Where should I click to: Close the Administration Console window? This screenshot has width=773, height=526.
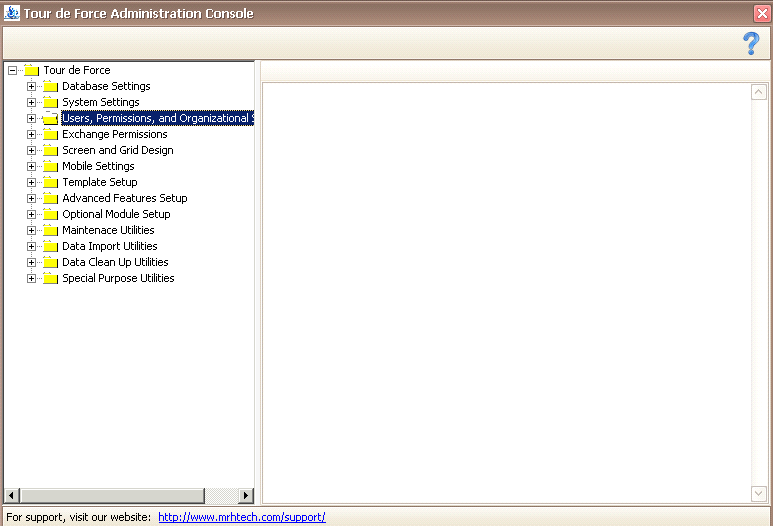tap(762, 13)
